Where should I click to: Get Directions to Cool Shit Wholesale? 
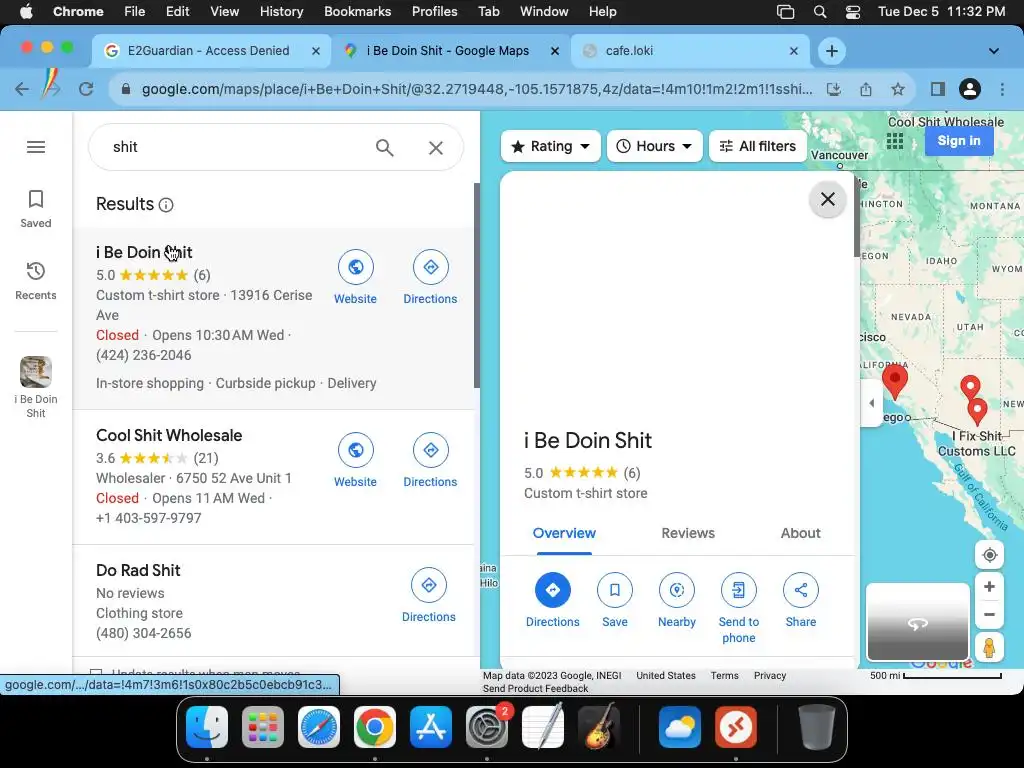(x=430, y=460)
